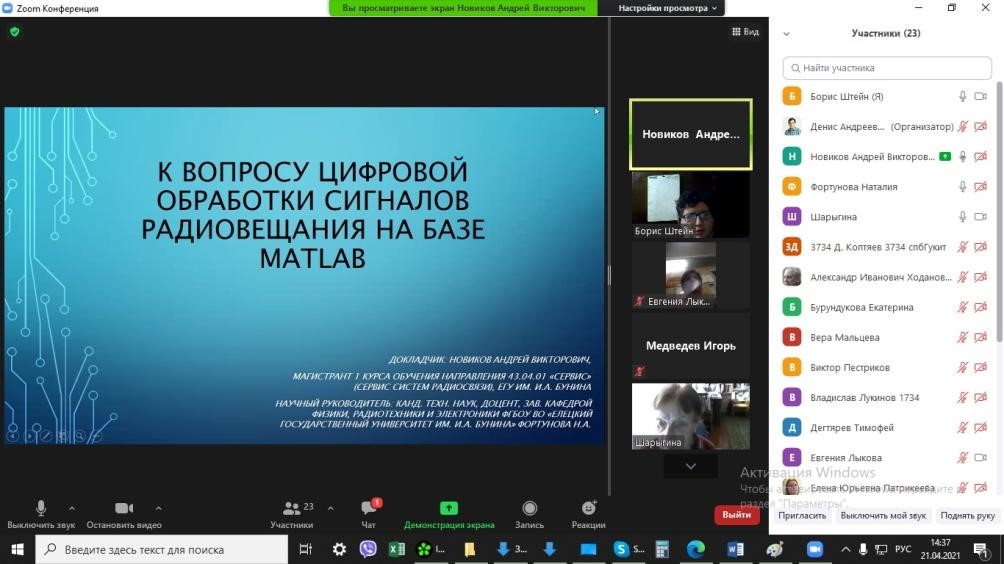The width and height of the screenshot is (1004, 564).
Task: Select participant Вера Мальцева in list
Action: coord(887,337)
